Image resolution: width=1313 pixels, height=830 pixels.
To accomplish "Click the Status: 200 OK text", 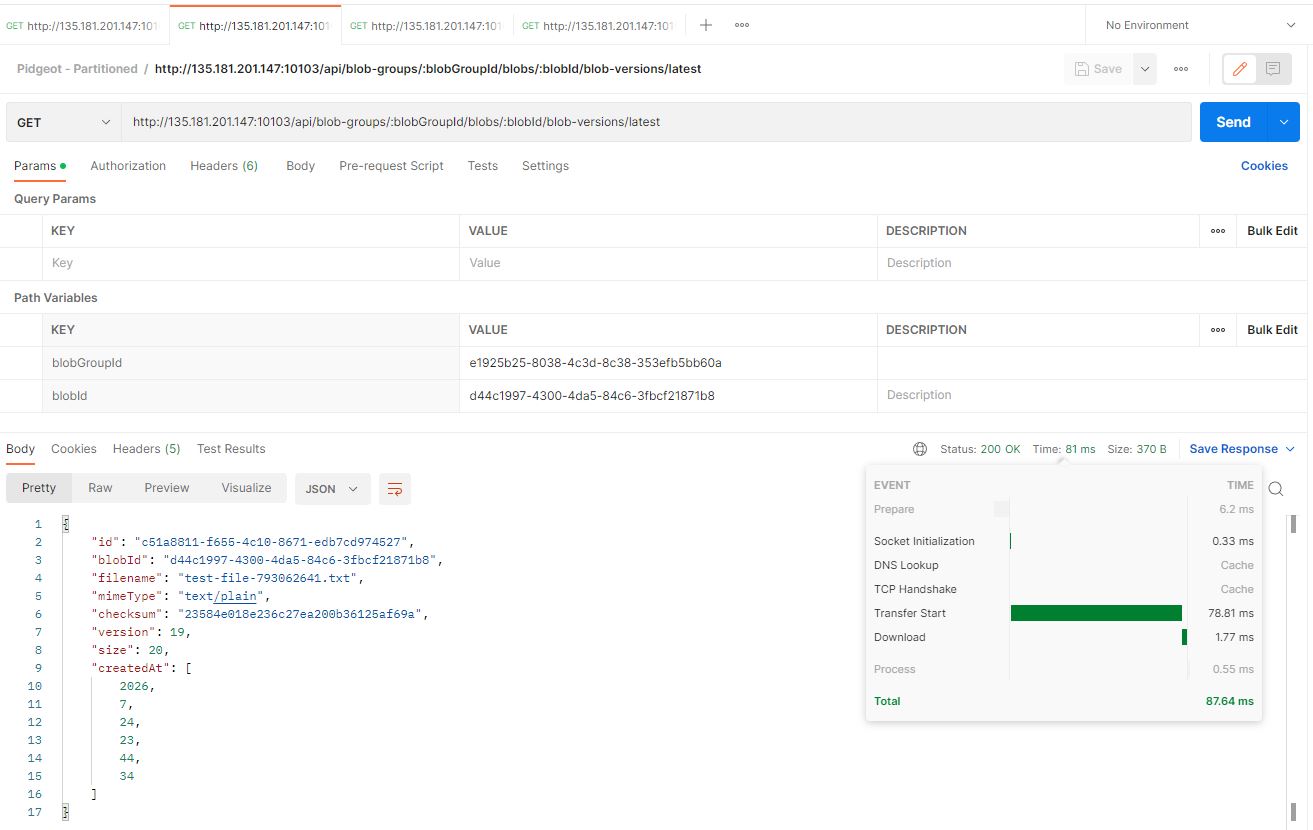I will click(x=980, y=449).
